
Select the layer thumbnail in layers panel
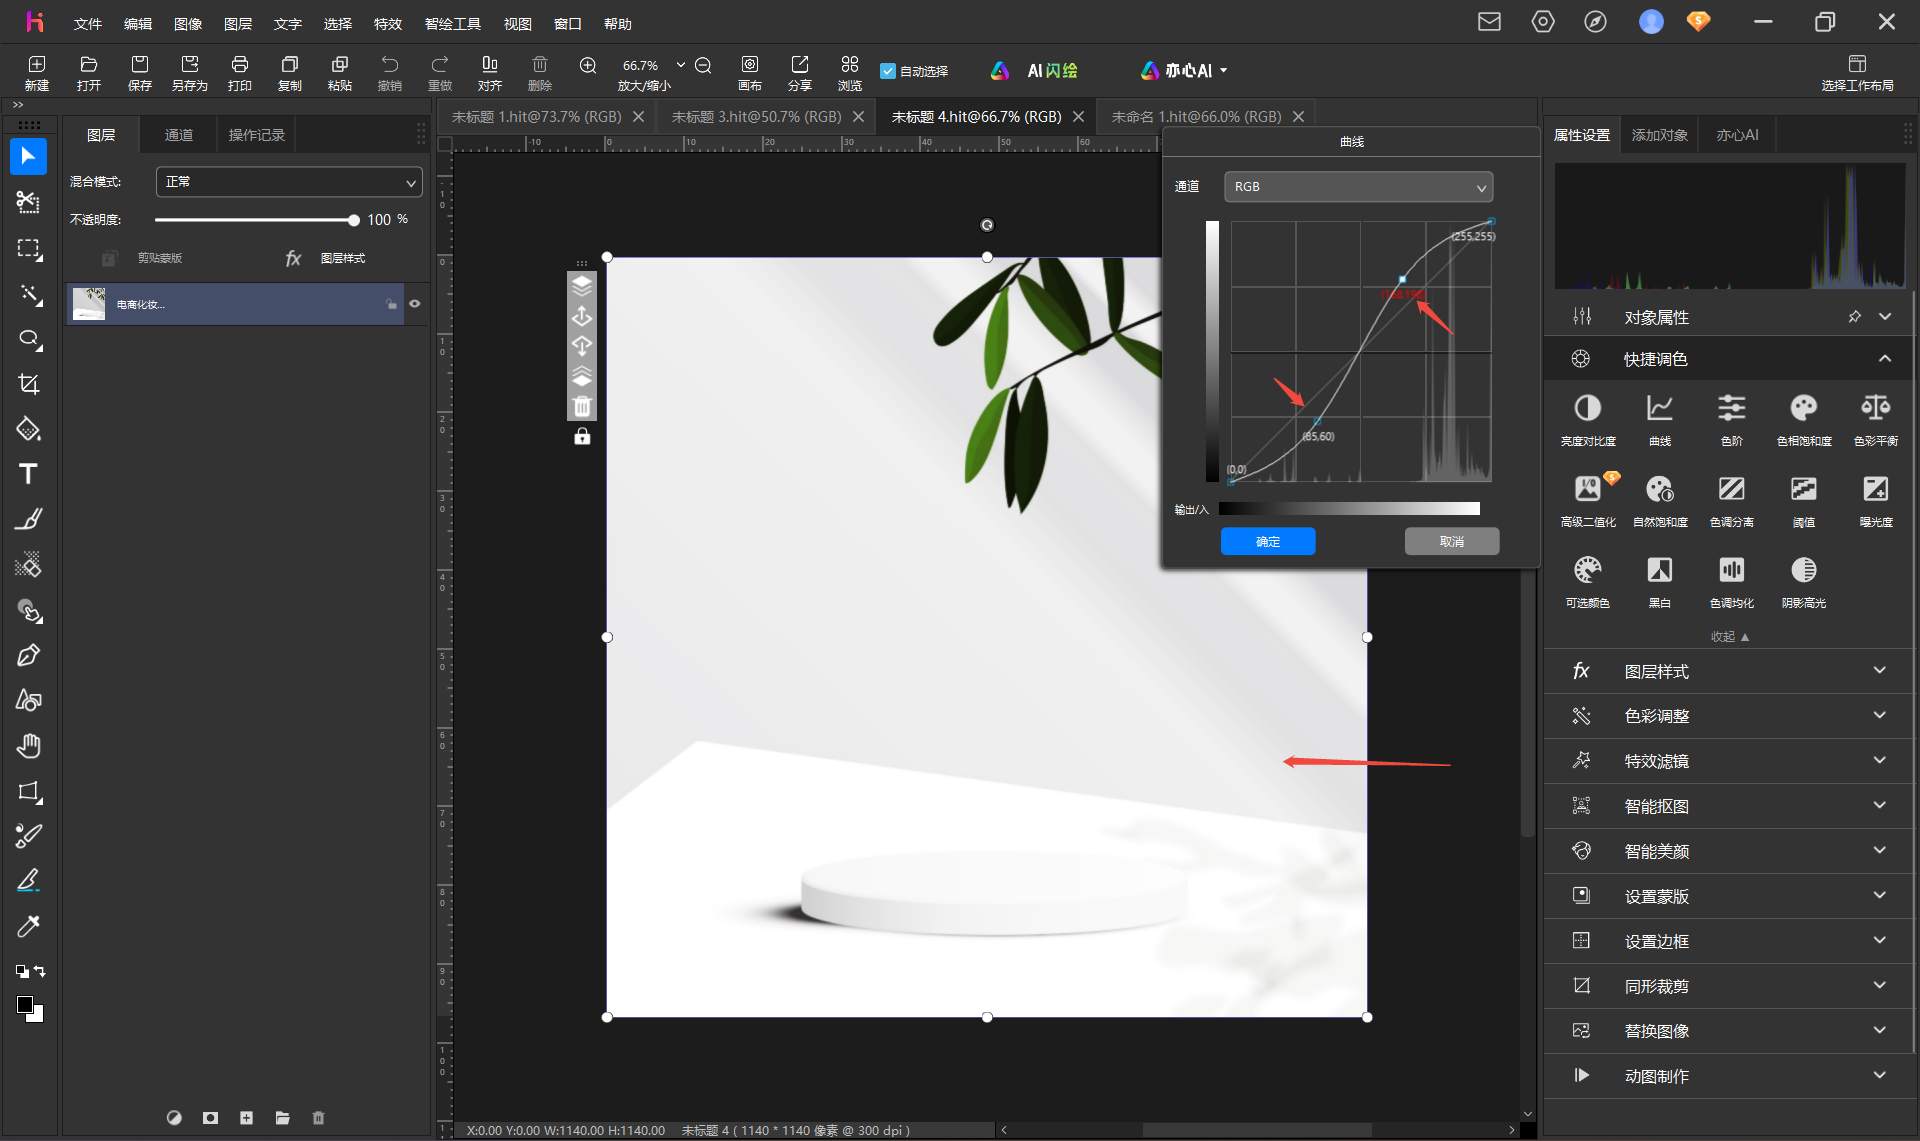click(x=89, y=304)
